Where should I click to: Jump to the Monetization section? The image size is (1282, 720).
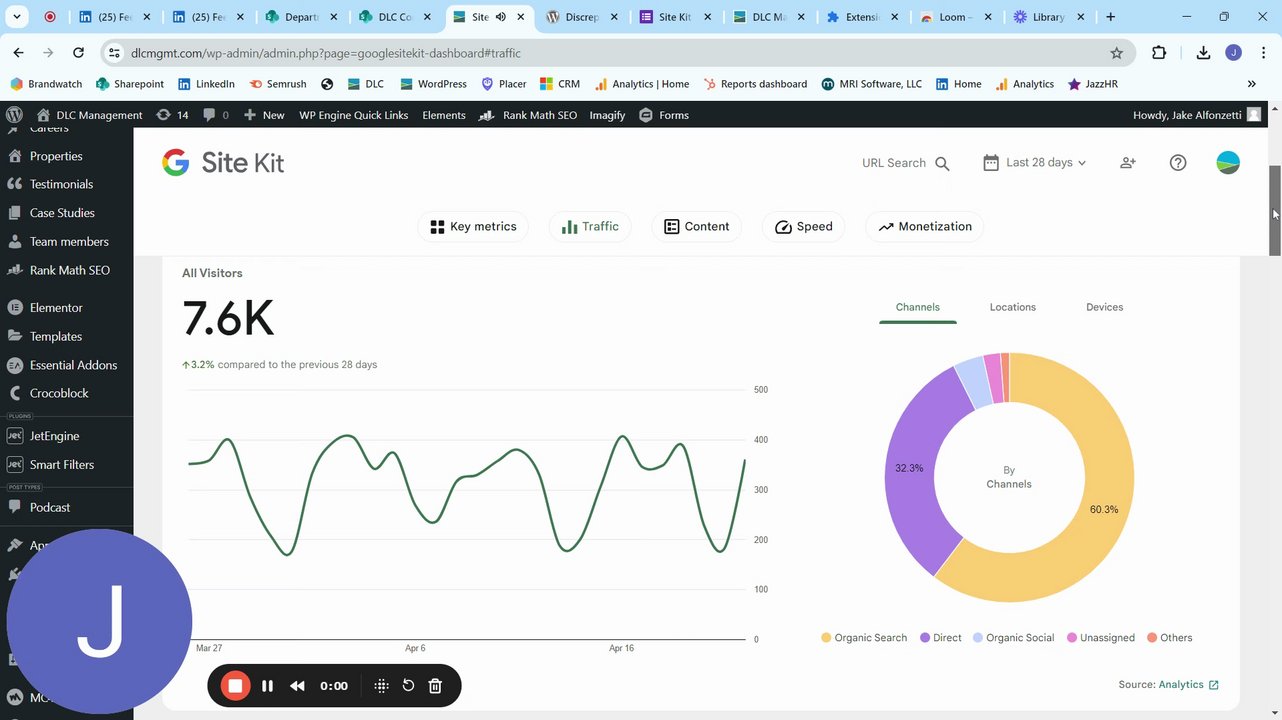925,226
